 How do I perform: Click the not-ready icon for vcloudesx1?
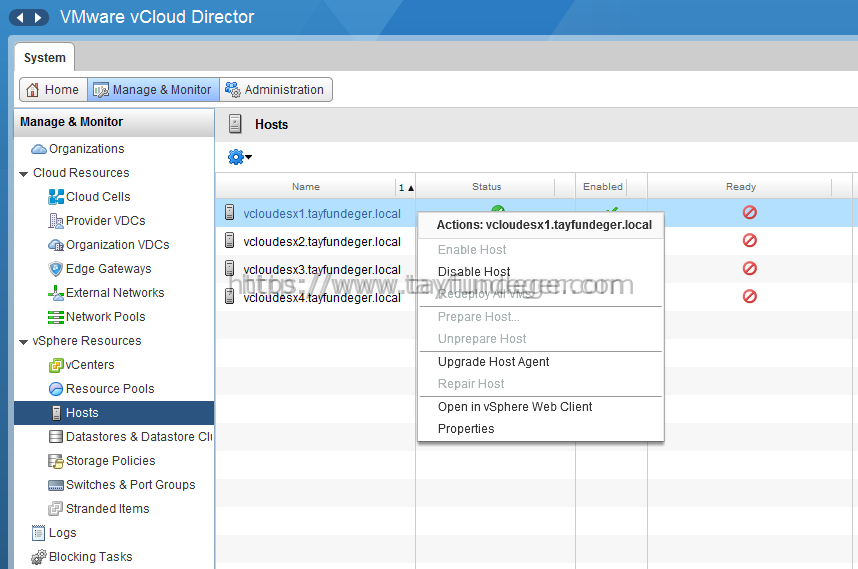(750, 212)
